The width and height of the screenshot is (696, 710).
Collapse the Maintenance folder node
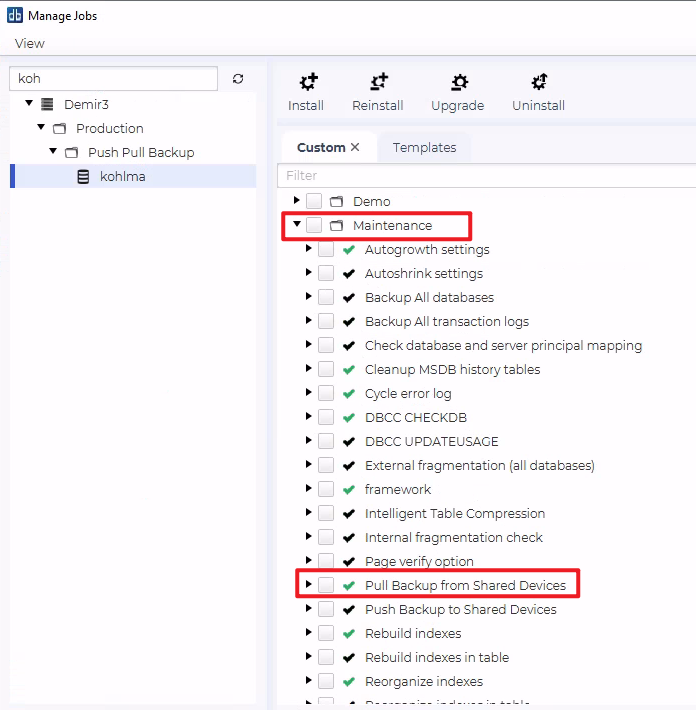pos(297,226)
